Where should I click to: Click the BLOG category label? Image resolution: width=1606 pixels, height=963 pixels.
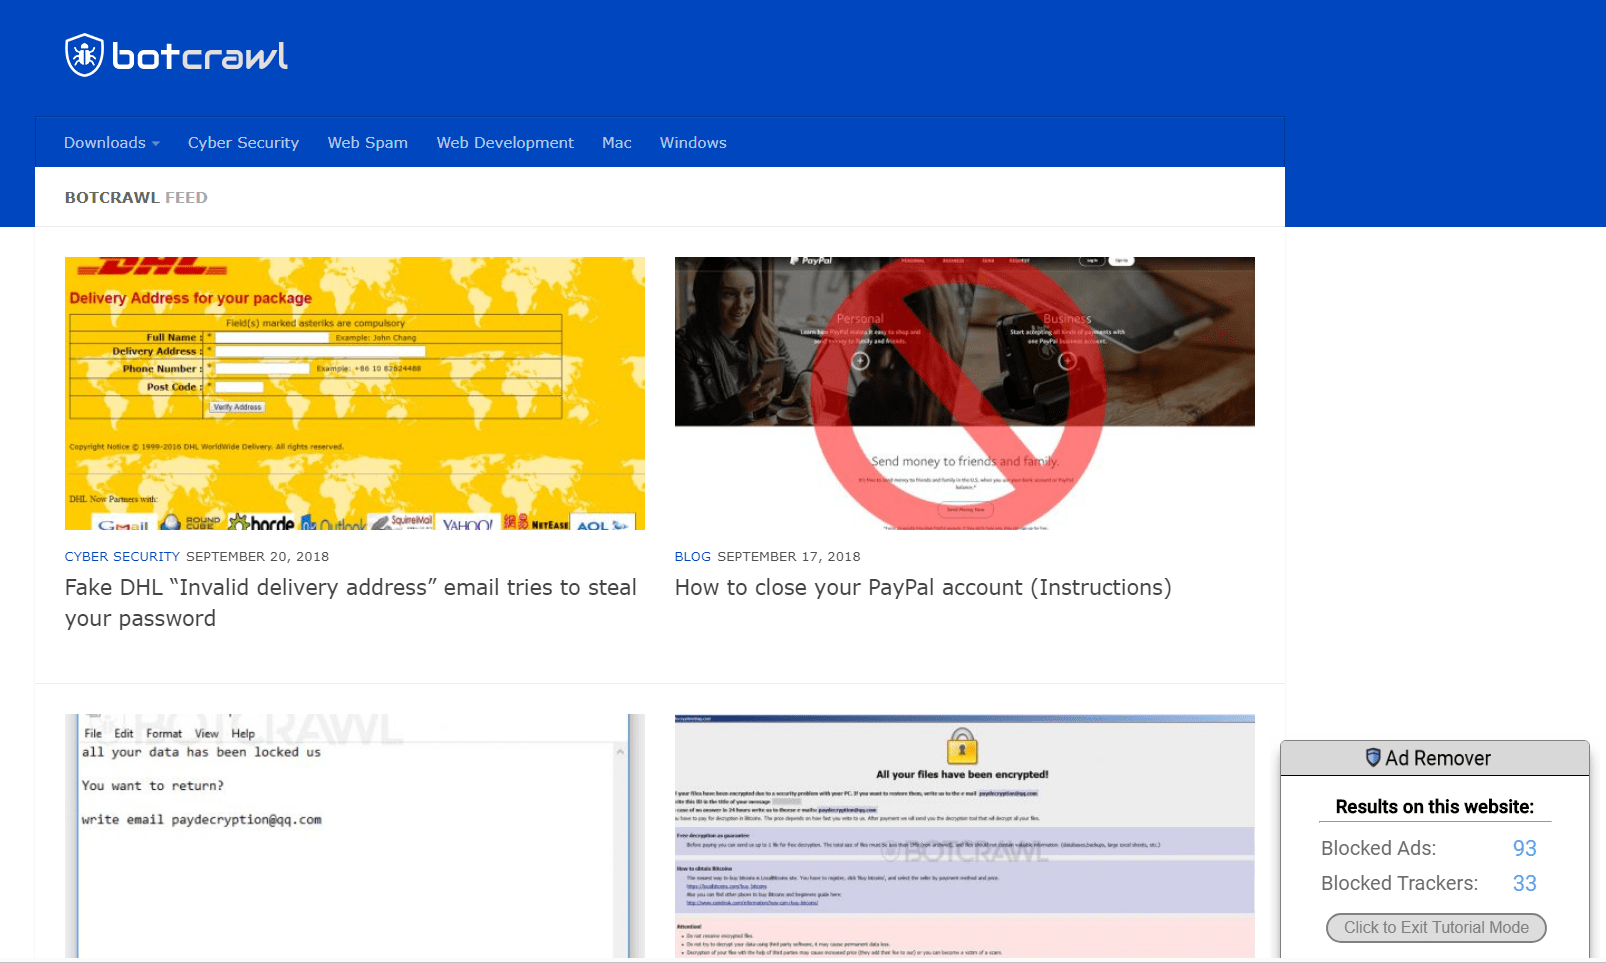[x=693, y=556]
